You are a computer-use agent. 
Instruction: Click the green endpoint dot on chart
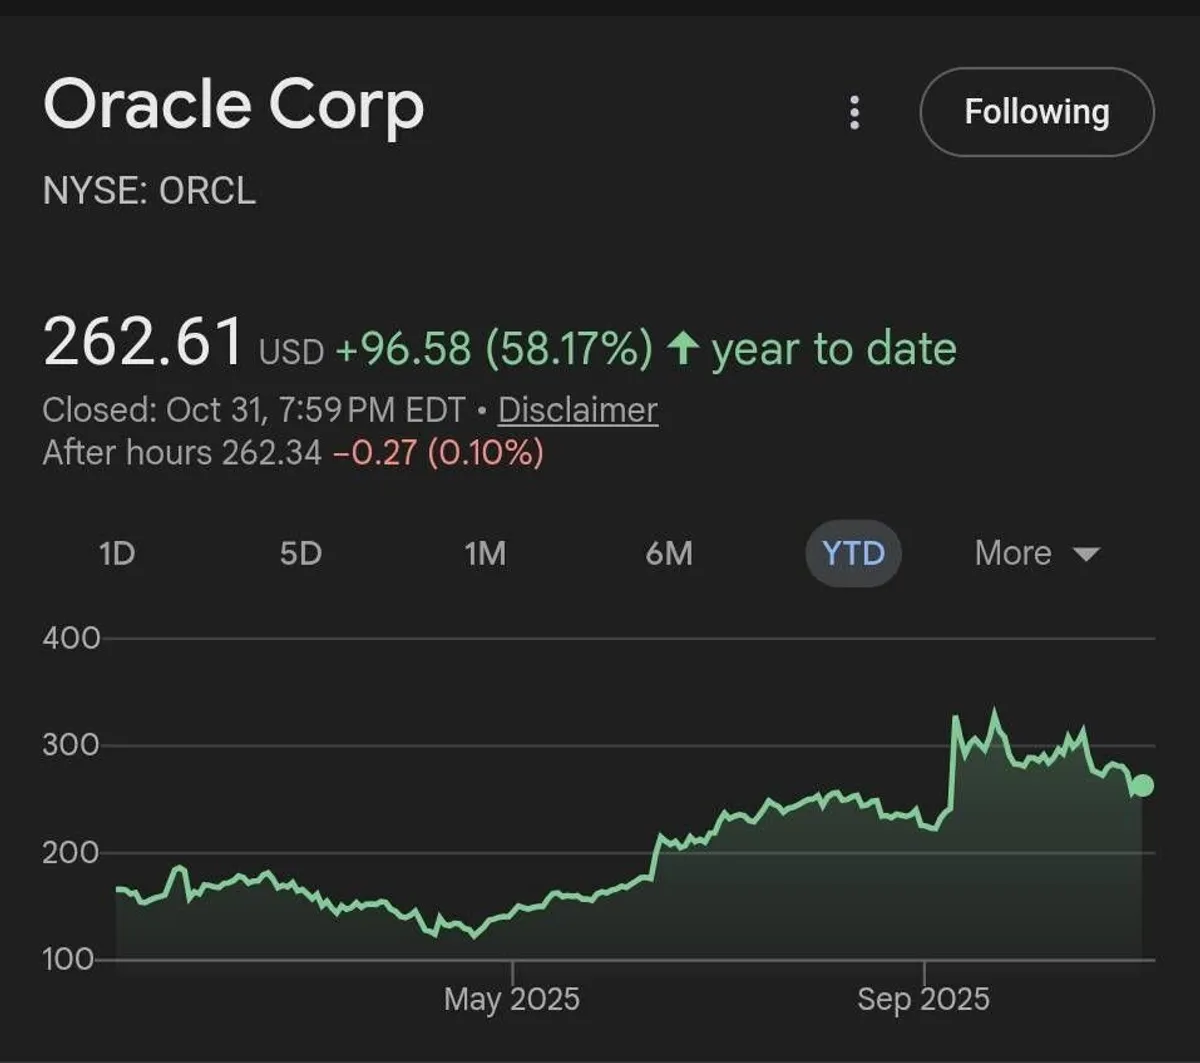click(x=1142, y=786)
